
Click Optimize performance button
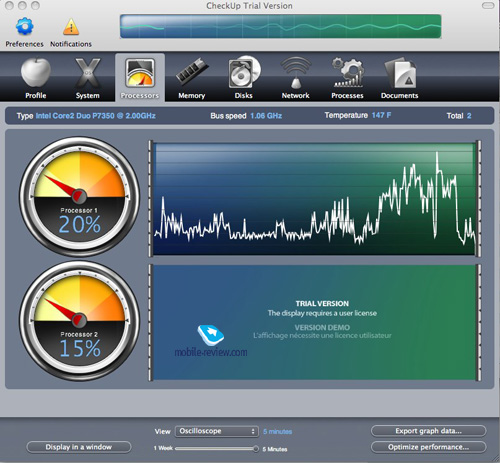[x=428, y=447]
